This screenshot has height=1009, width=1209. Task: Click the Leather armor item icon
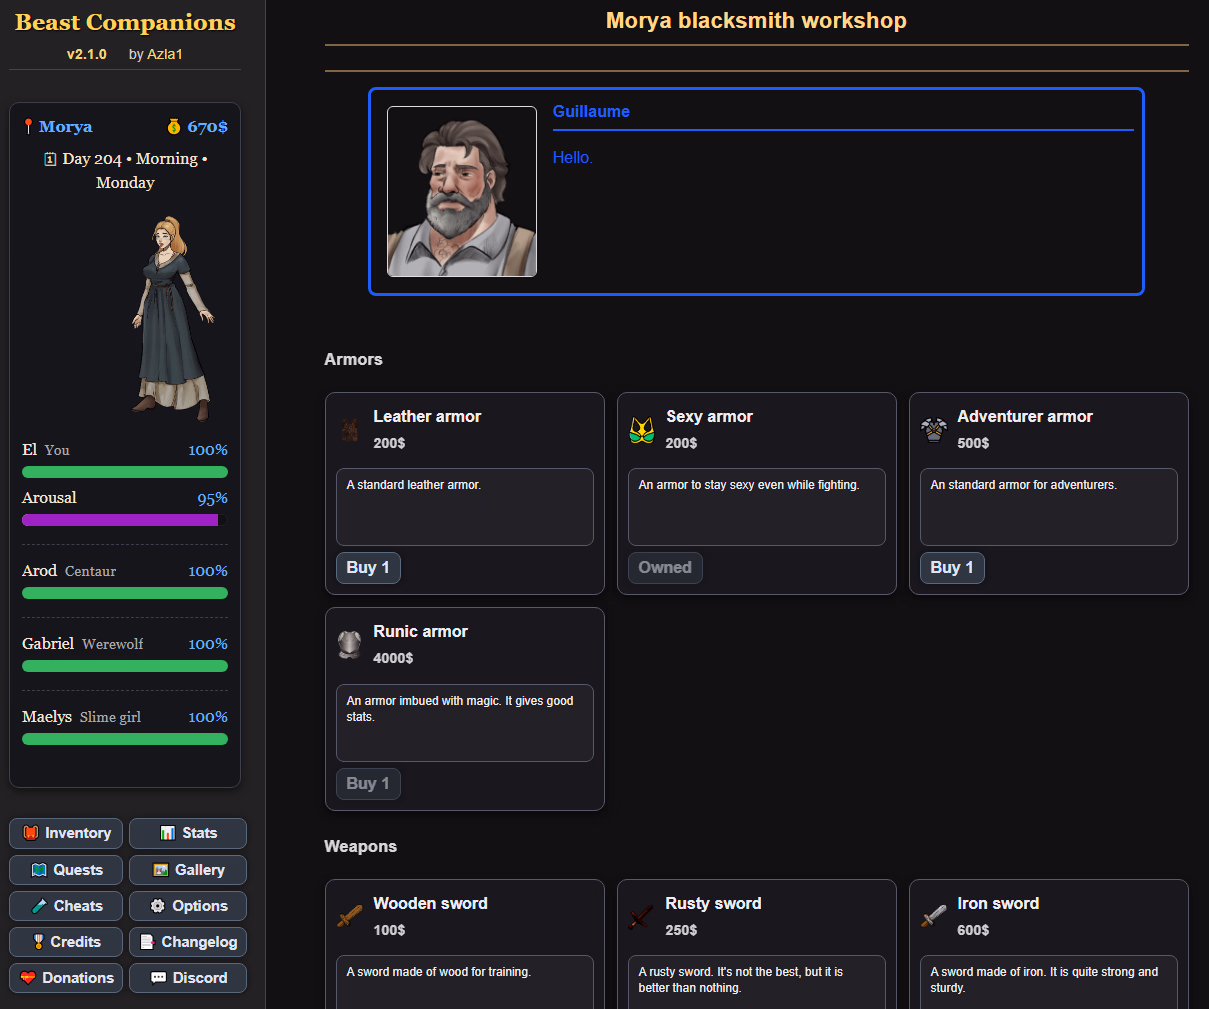349,430
